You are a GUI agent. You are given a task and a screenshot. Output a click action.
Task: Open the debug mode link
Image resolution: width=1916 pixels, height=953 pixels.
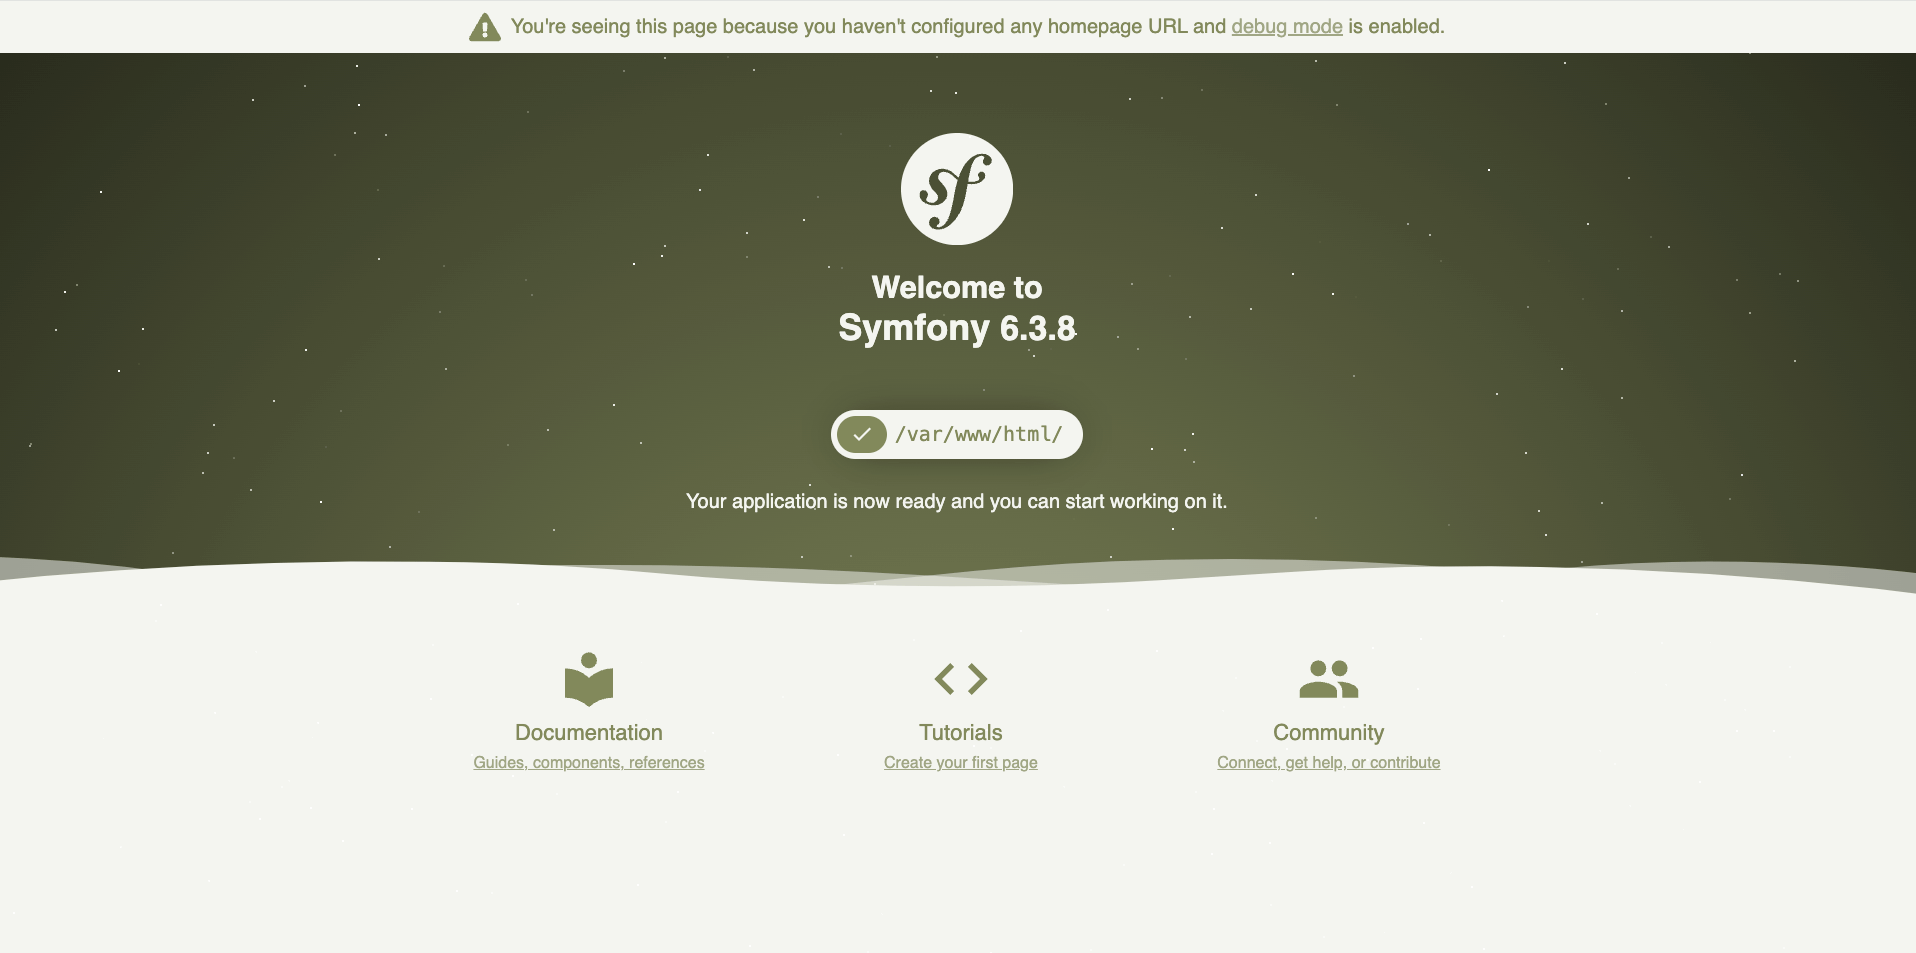[1286, 27]
